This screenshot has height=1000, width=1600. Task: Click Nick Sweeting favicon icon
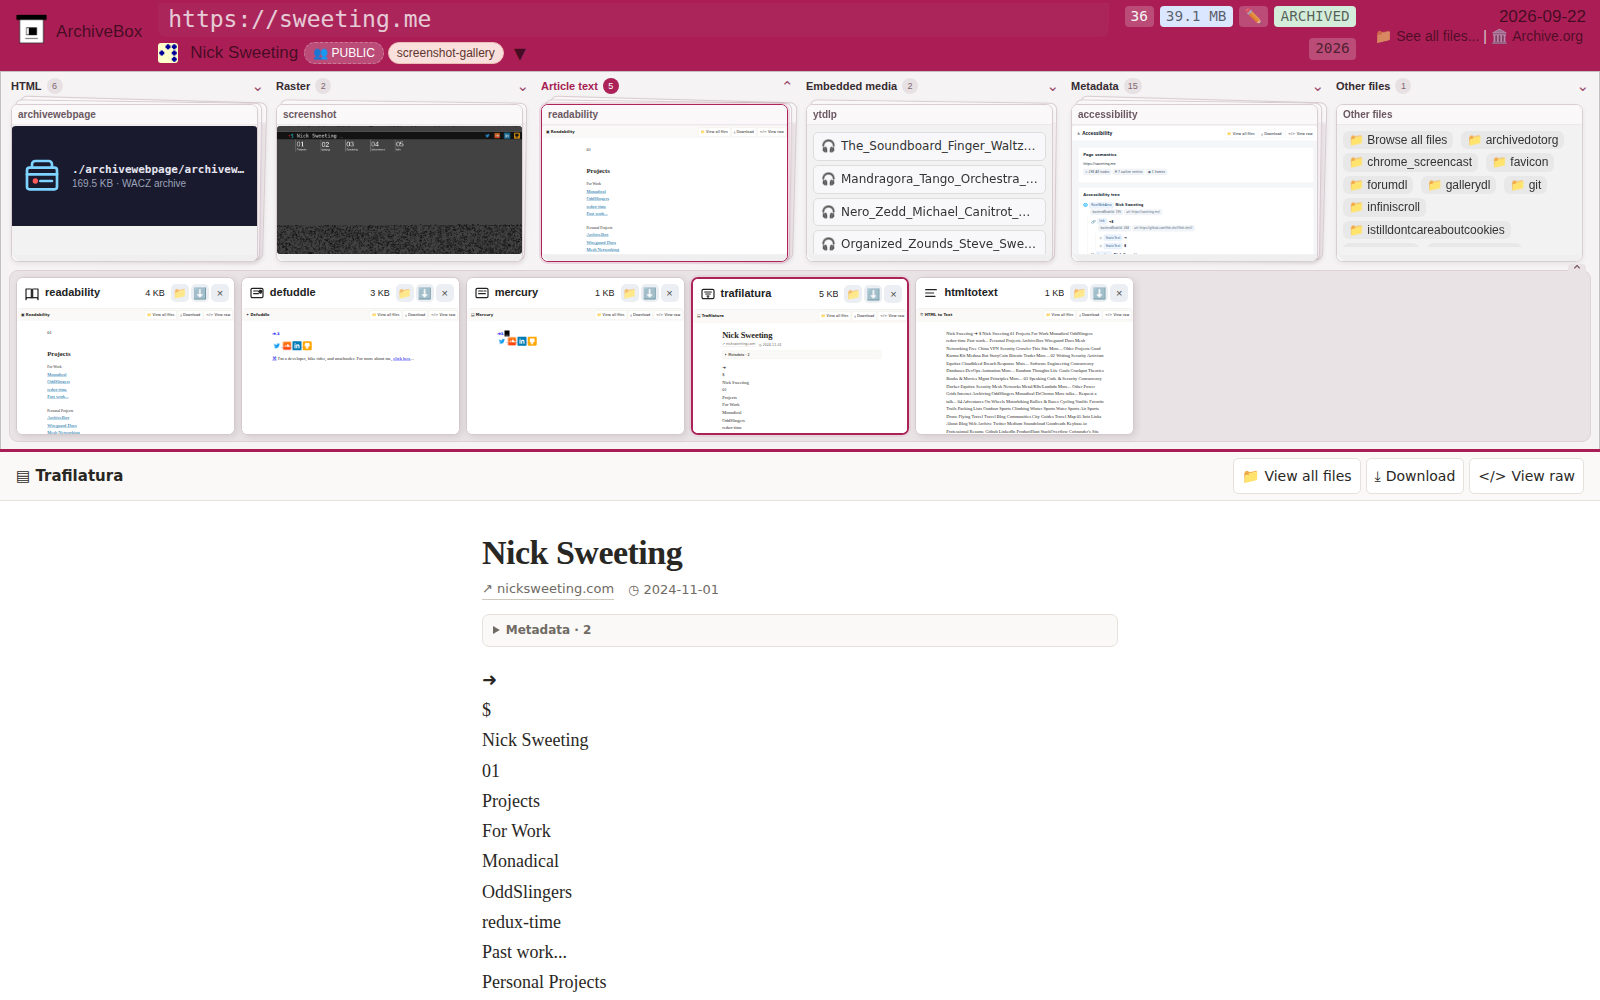[x=168, y=53]
